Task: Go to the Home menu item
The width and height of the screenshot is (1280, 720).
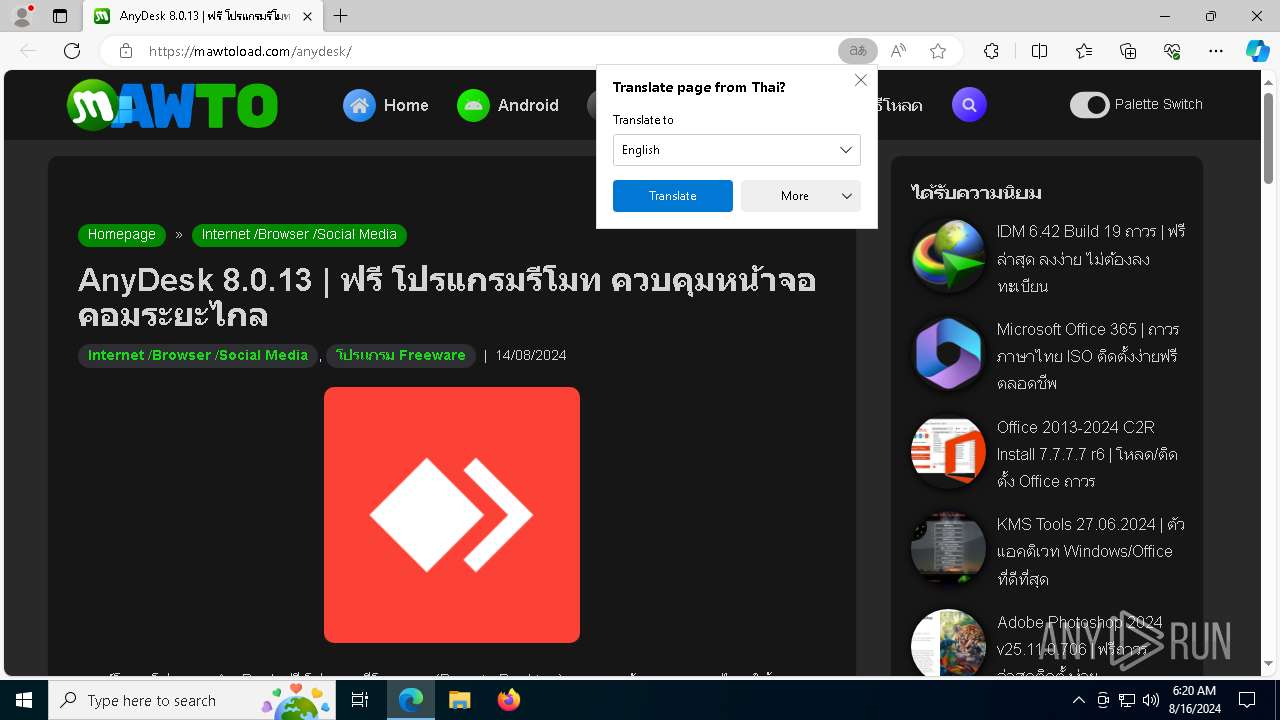Action: tap(386, 105)
